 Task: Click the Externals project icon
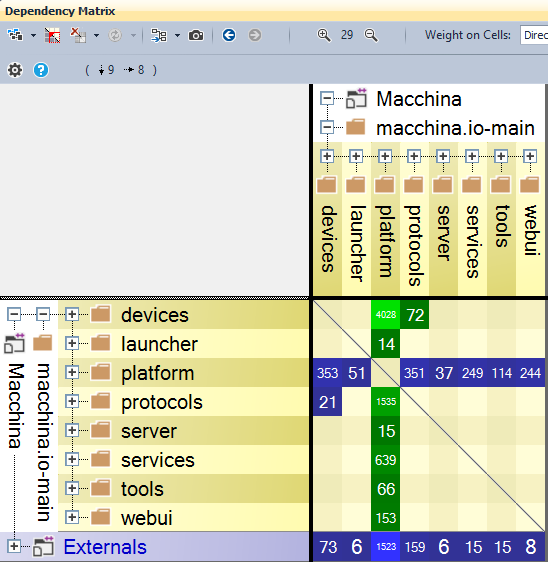point(43,547)
